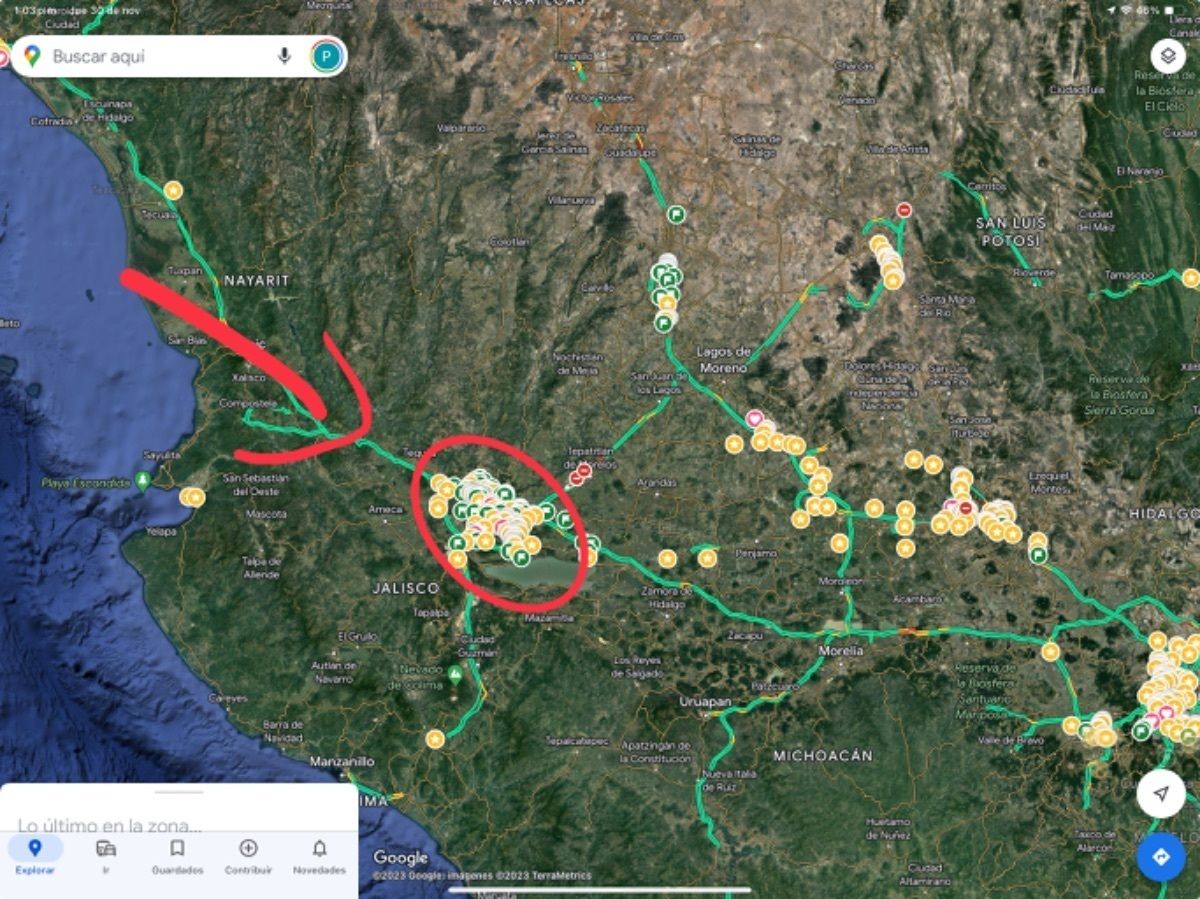Tap the blue directions button

pyautogui.click(x=1160, y=857)
